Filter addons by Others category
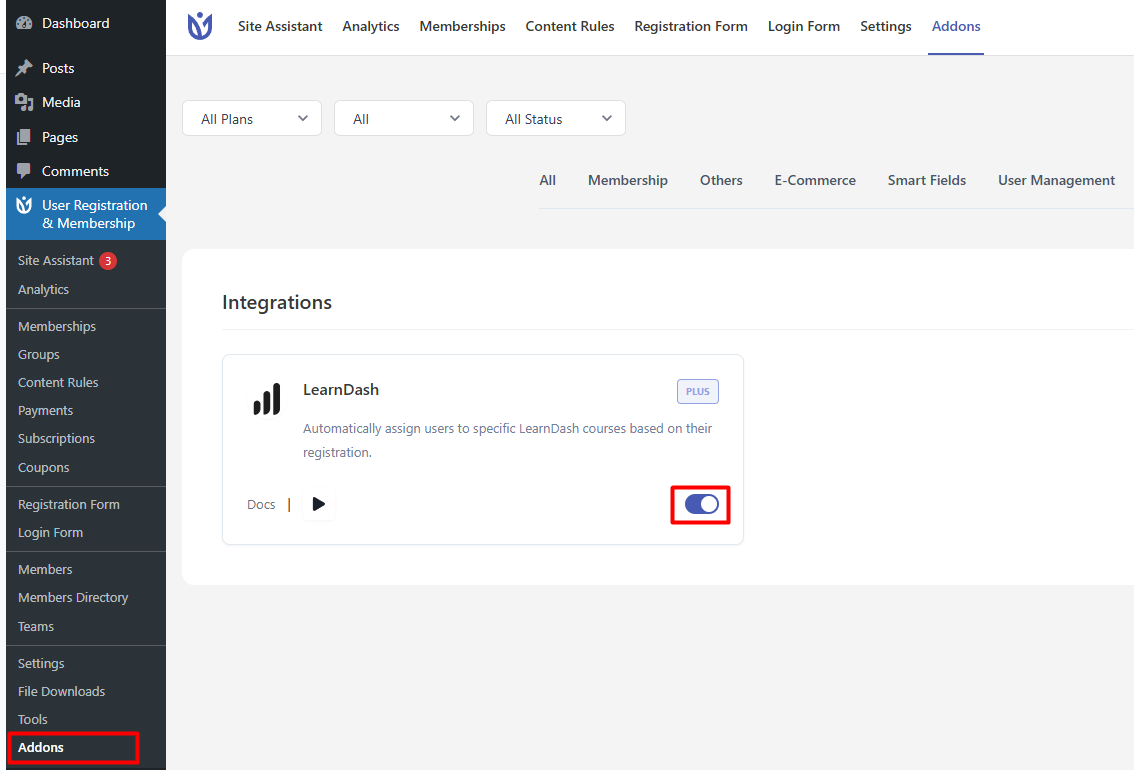 pyautogui.click(x=721, y=180)
